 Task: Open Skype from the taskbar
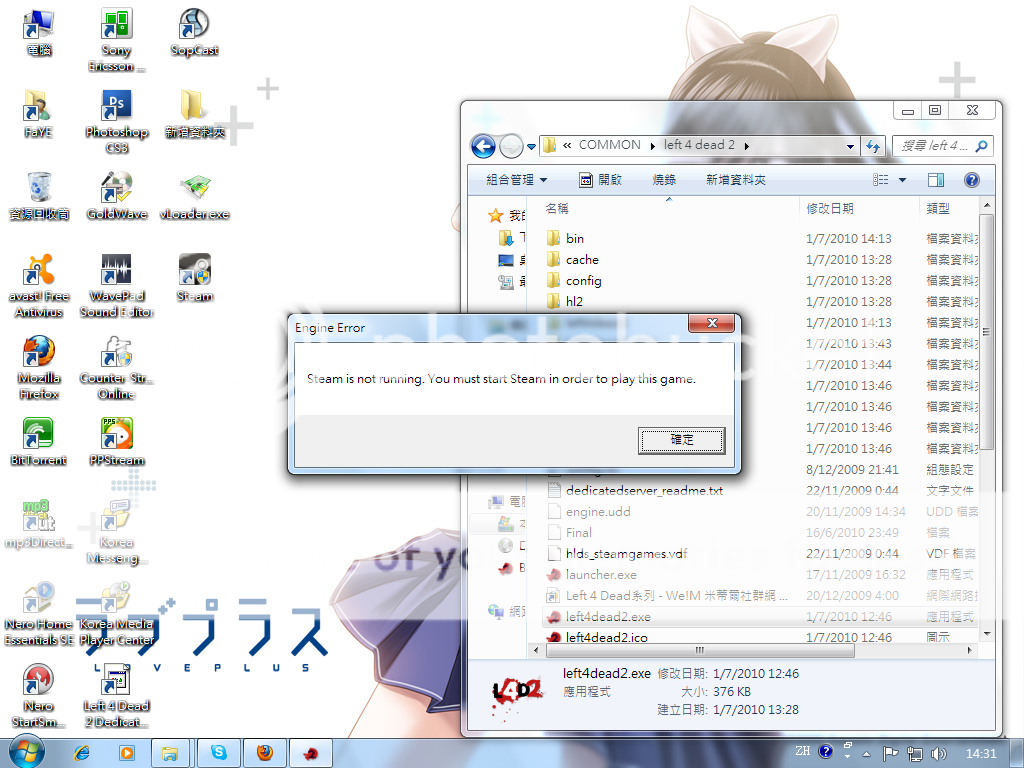[219, 753]
